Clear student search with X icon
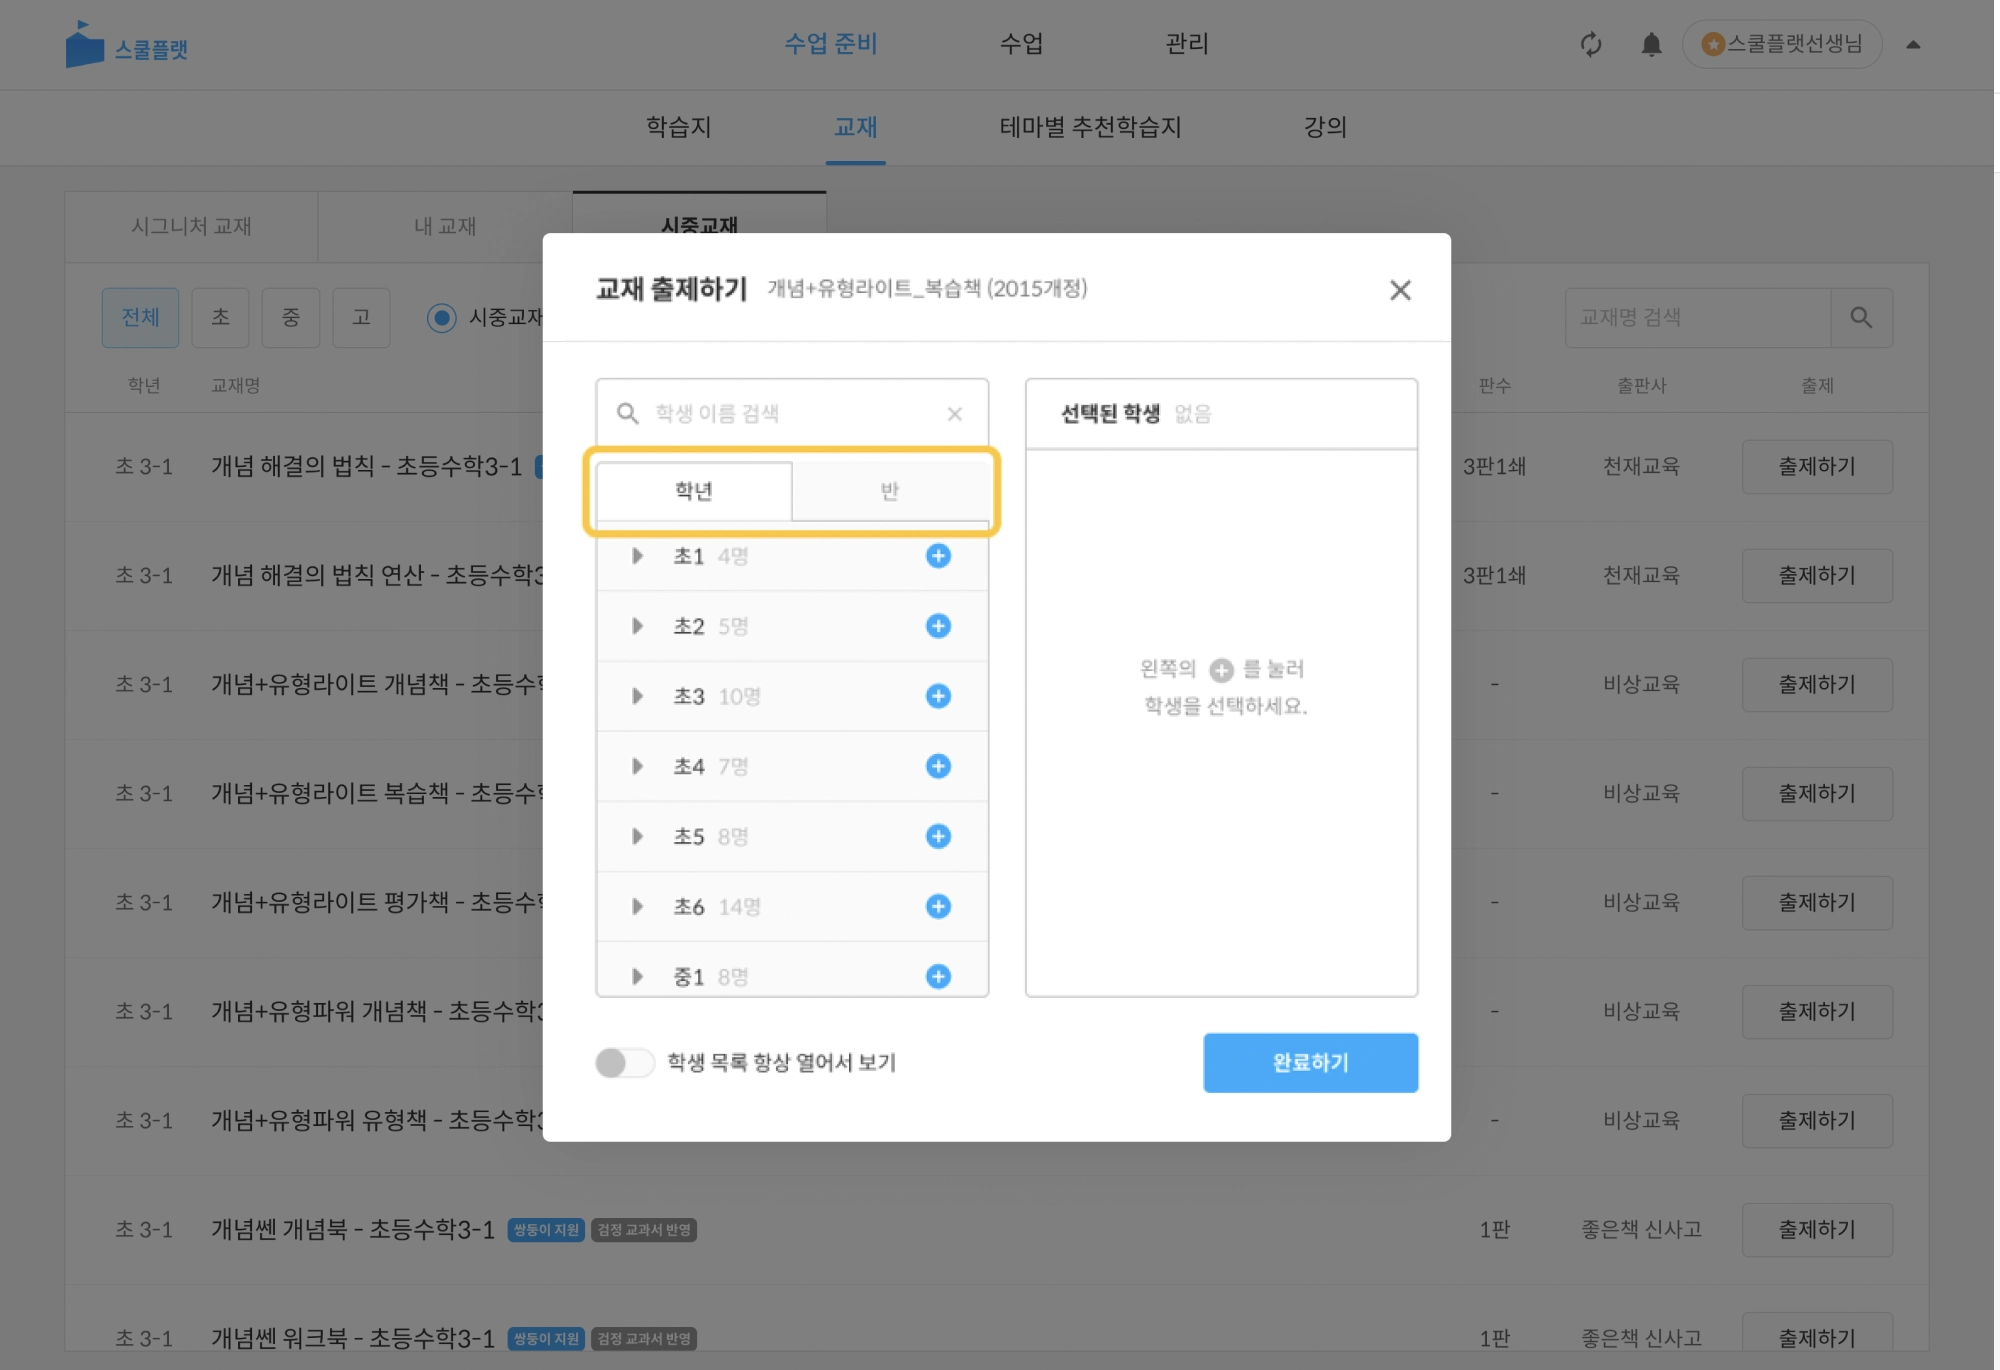2000x1370 pixels. tap(954, 414)
